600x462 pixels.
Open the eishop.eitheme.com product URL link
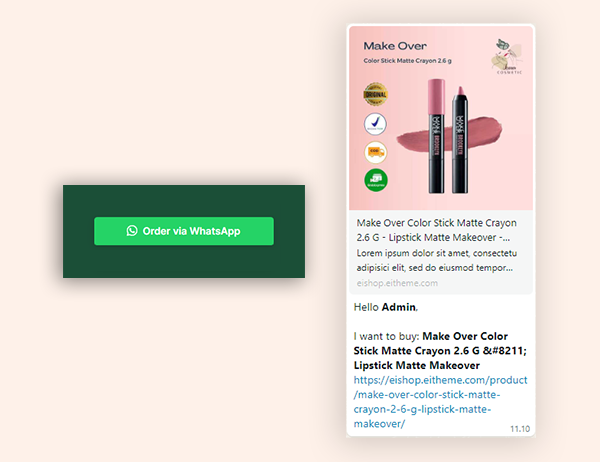(440, 402)
